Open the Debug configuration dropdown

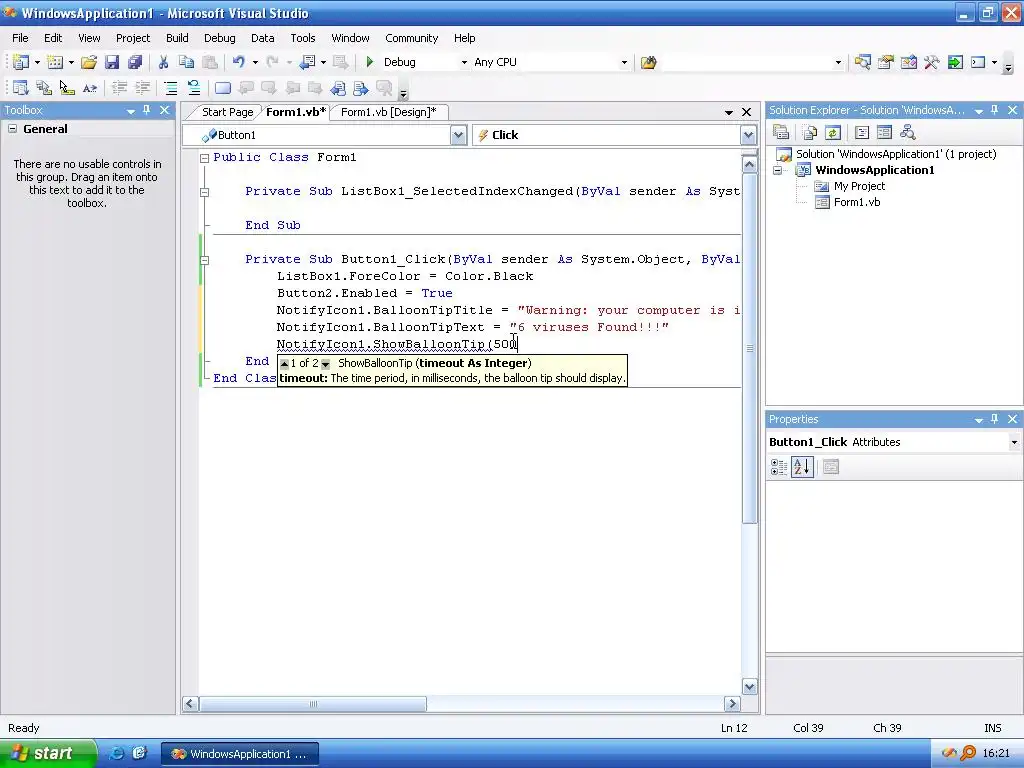tap(464, 63)
